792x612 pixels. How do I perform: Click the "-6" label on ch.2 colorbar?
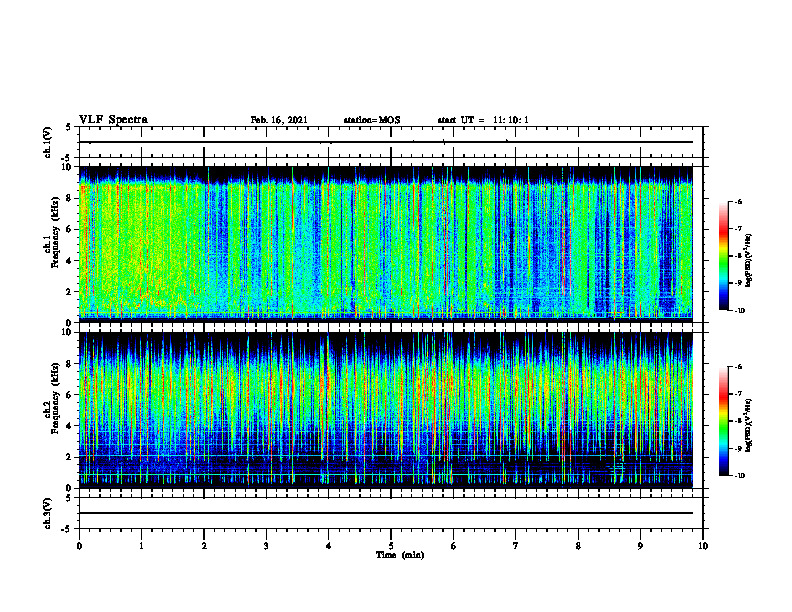pos(738,367)
